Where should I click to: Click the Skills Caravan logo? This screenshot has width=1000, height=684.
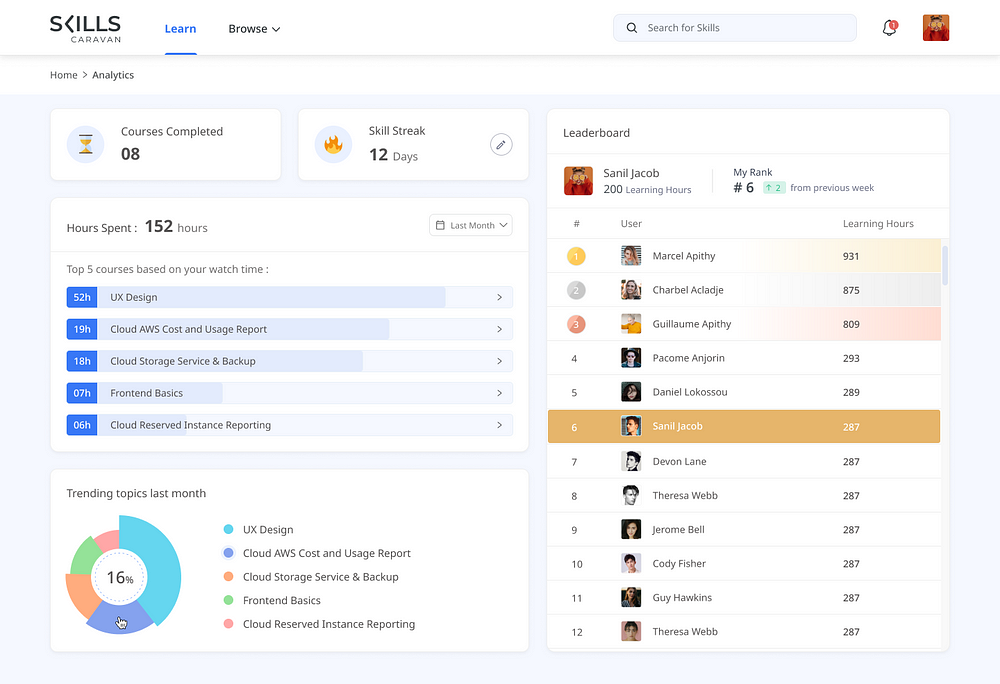click(x=85, y=29)
